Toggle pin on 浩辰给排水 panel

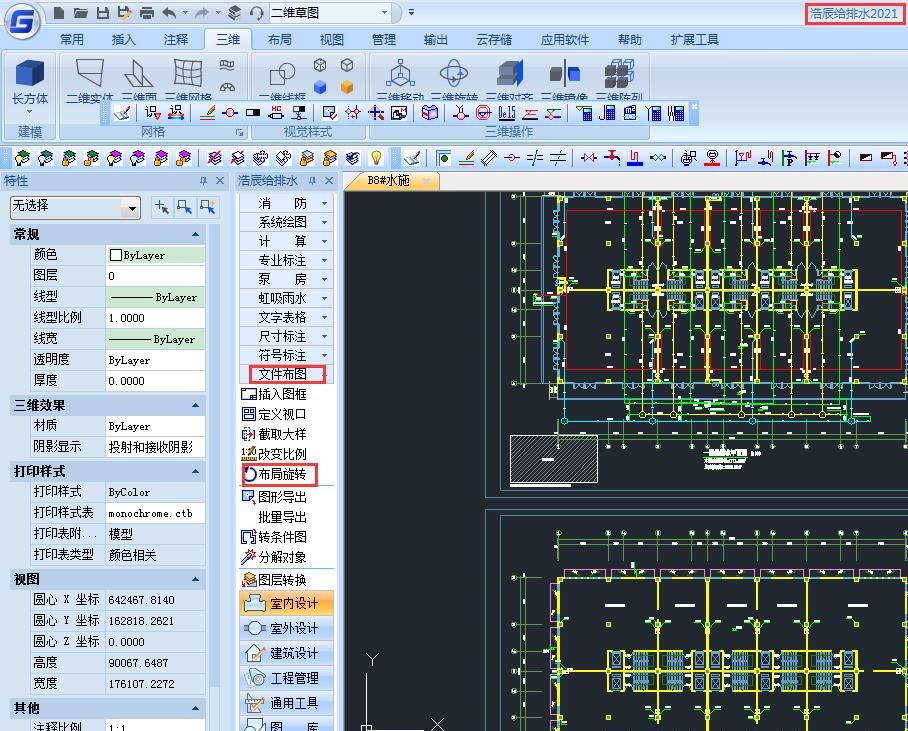pos(312,181)
